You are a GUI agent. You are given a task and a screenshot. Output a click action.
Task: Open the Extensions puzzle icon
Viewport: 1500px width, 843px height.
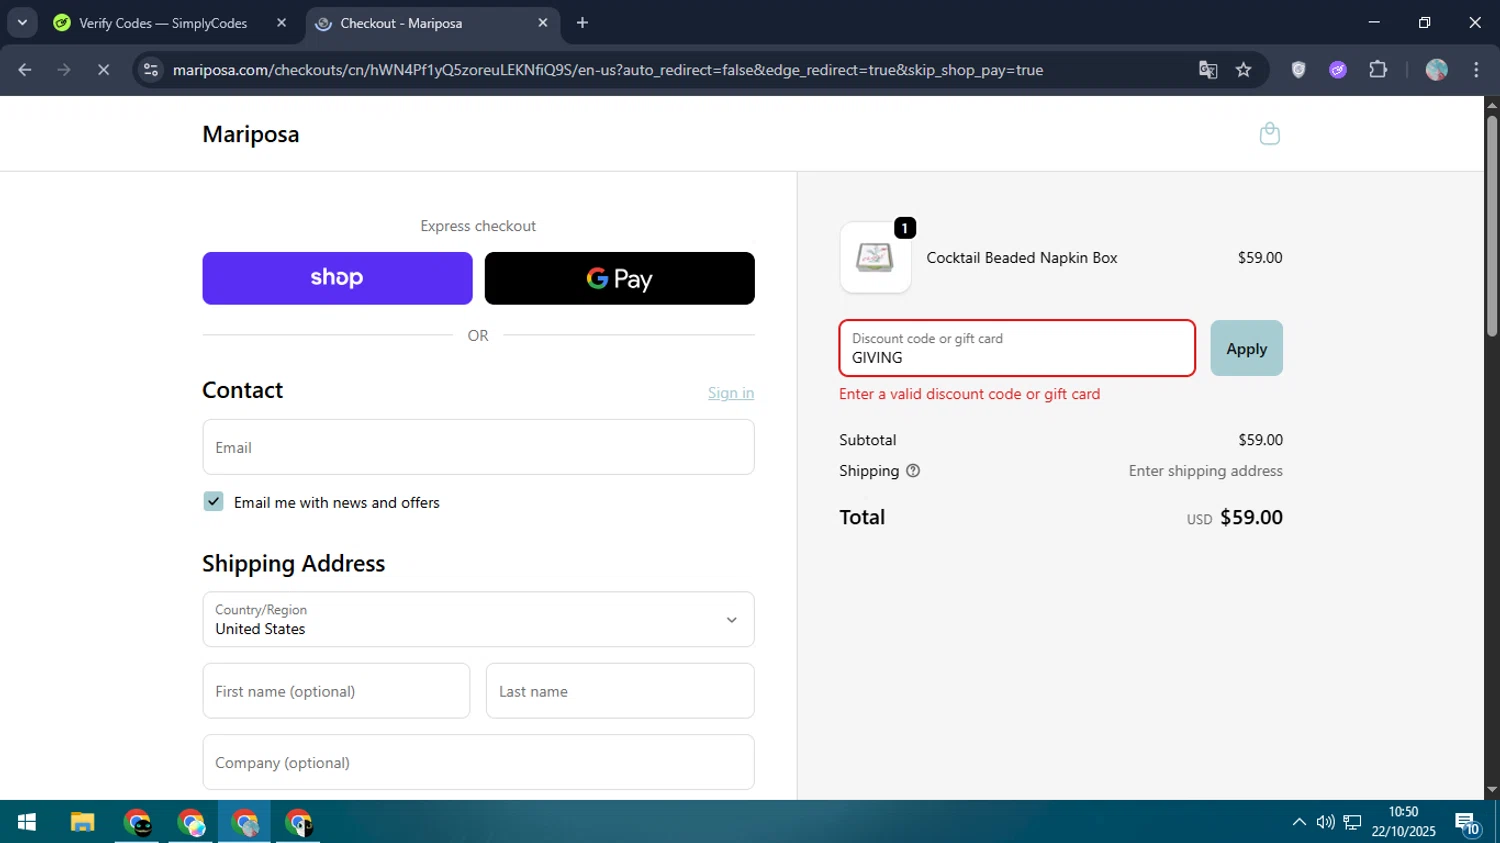1378,70
